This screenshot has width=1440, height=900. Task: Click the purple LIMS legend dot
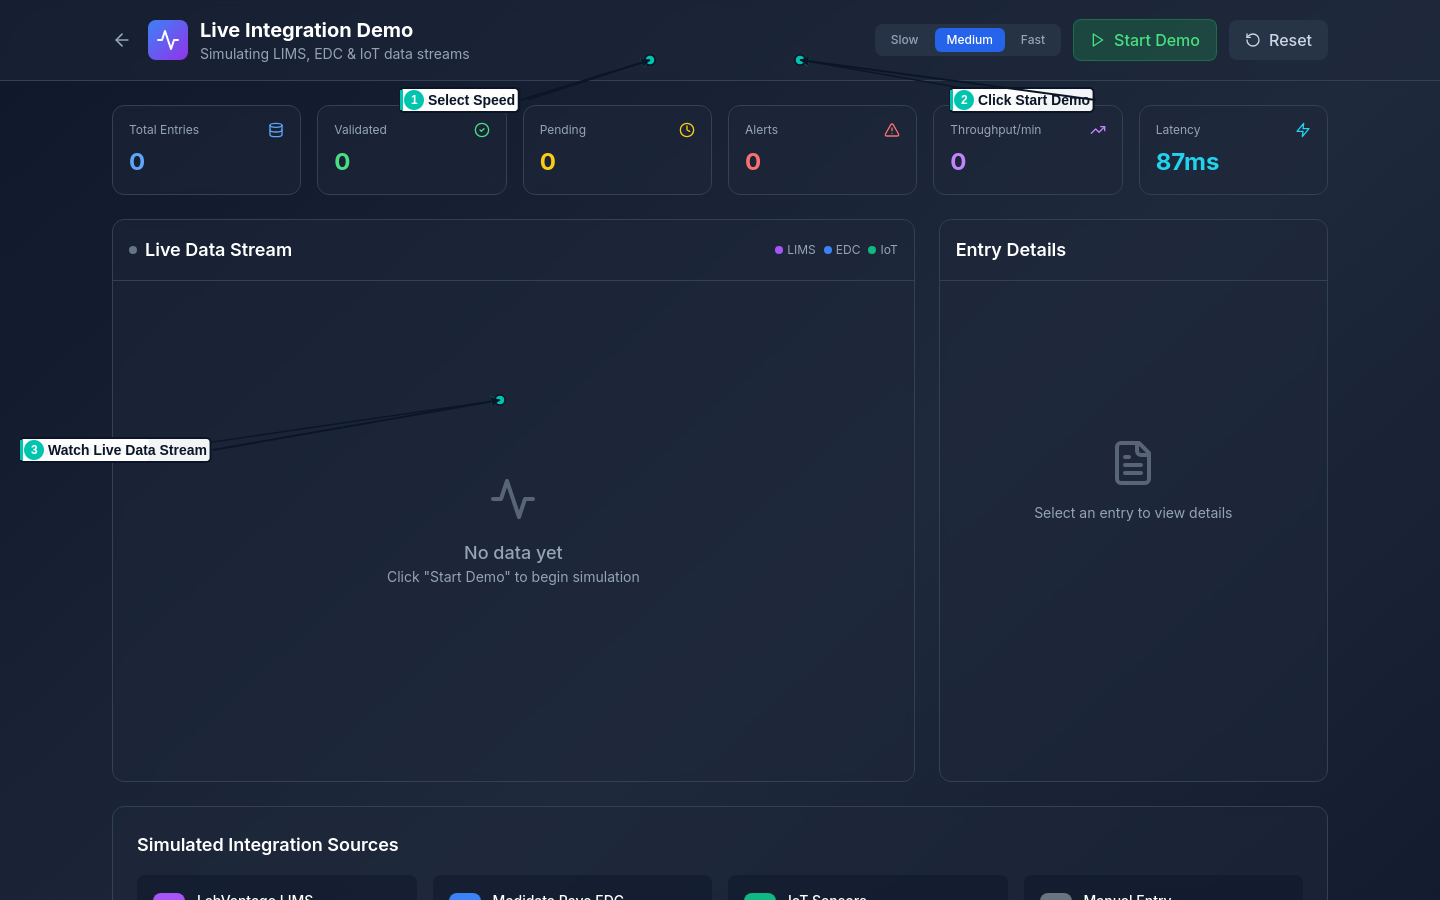pyautogui.click(x=779, y=250)
